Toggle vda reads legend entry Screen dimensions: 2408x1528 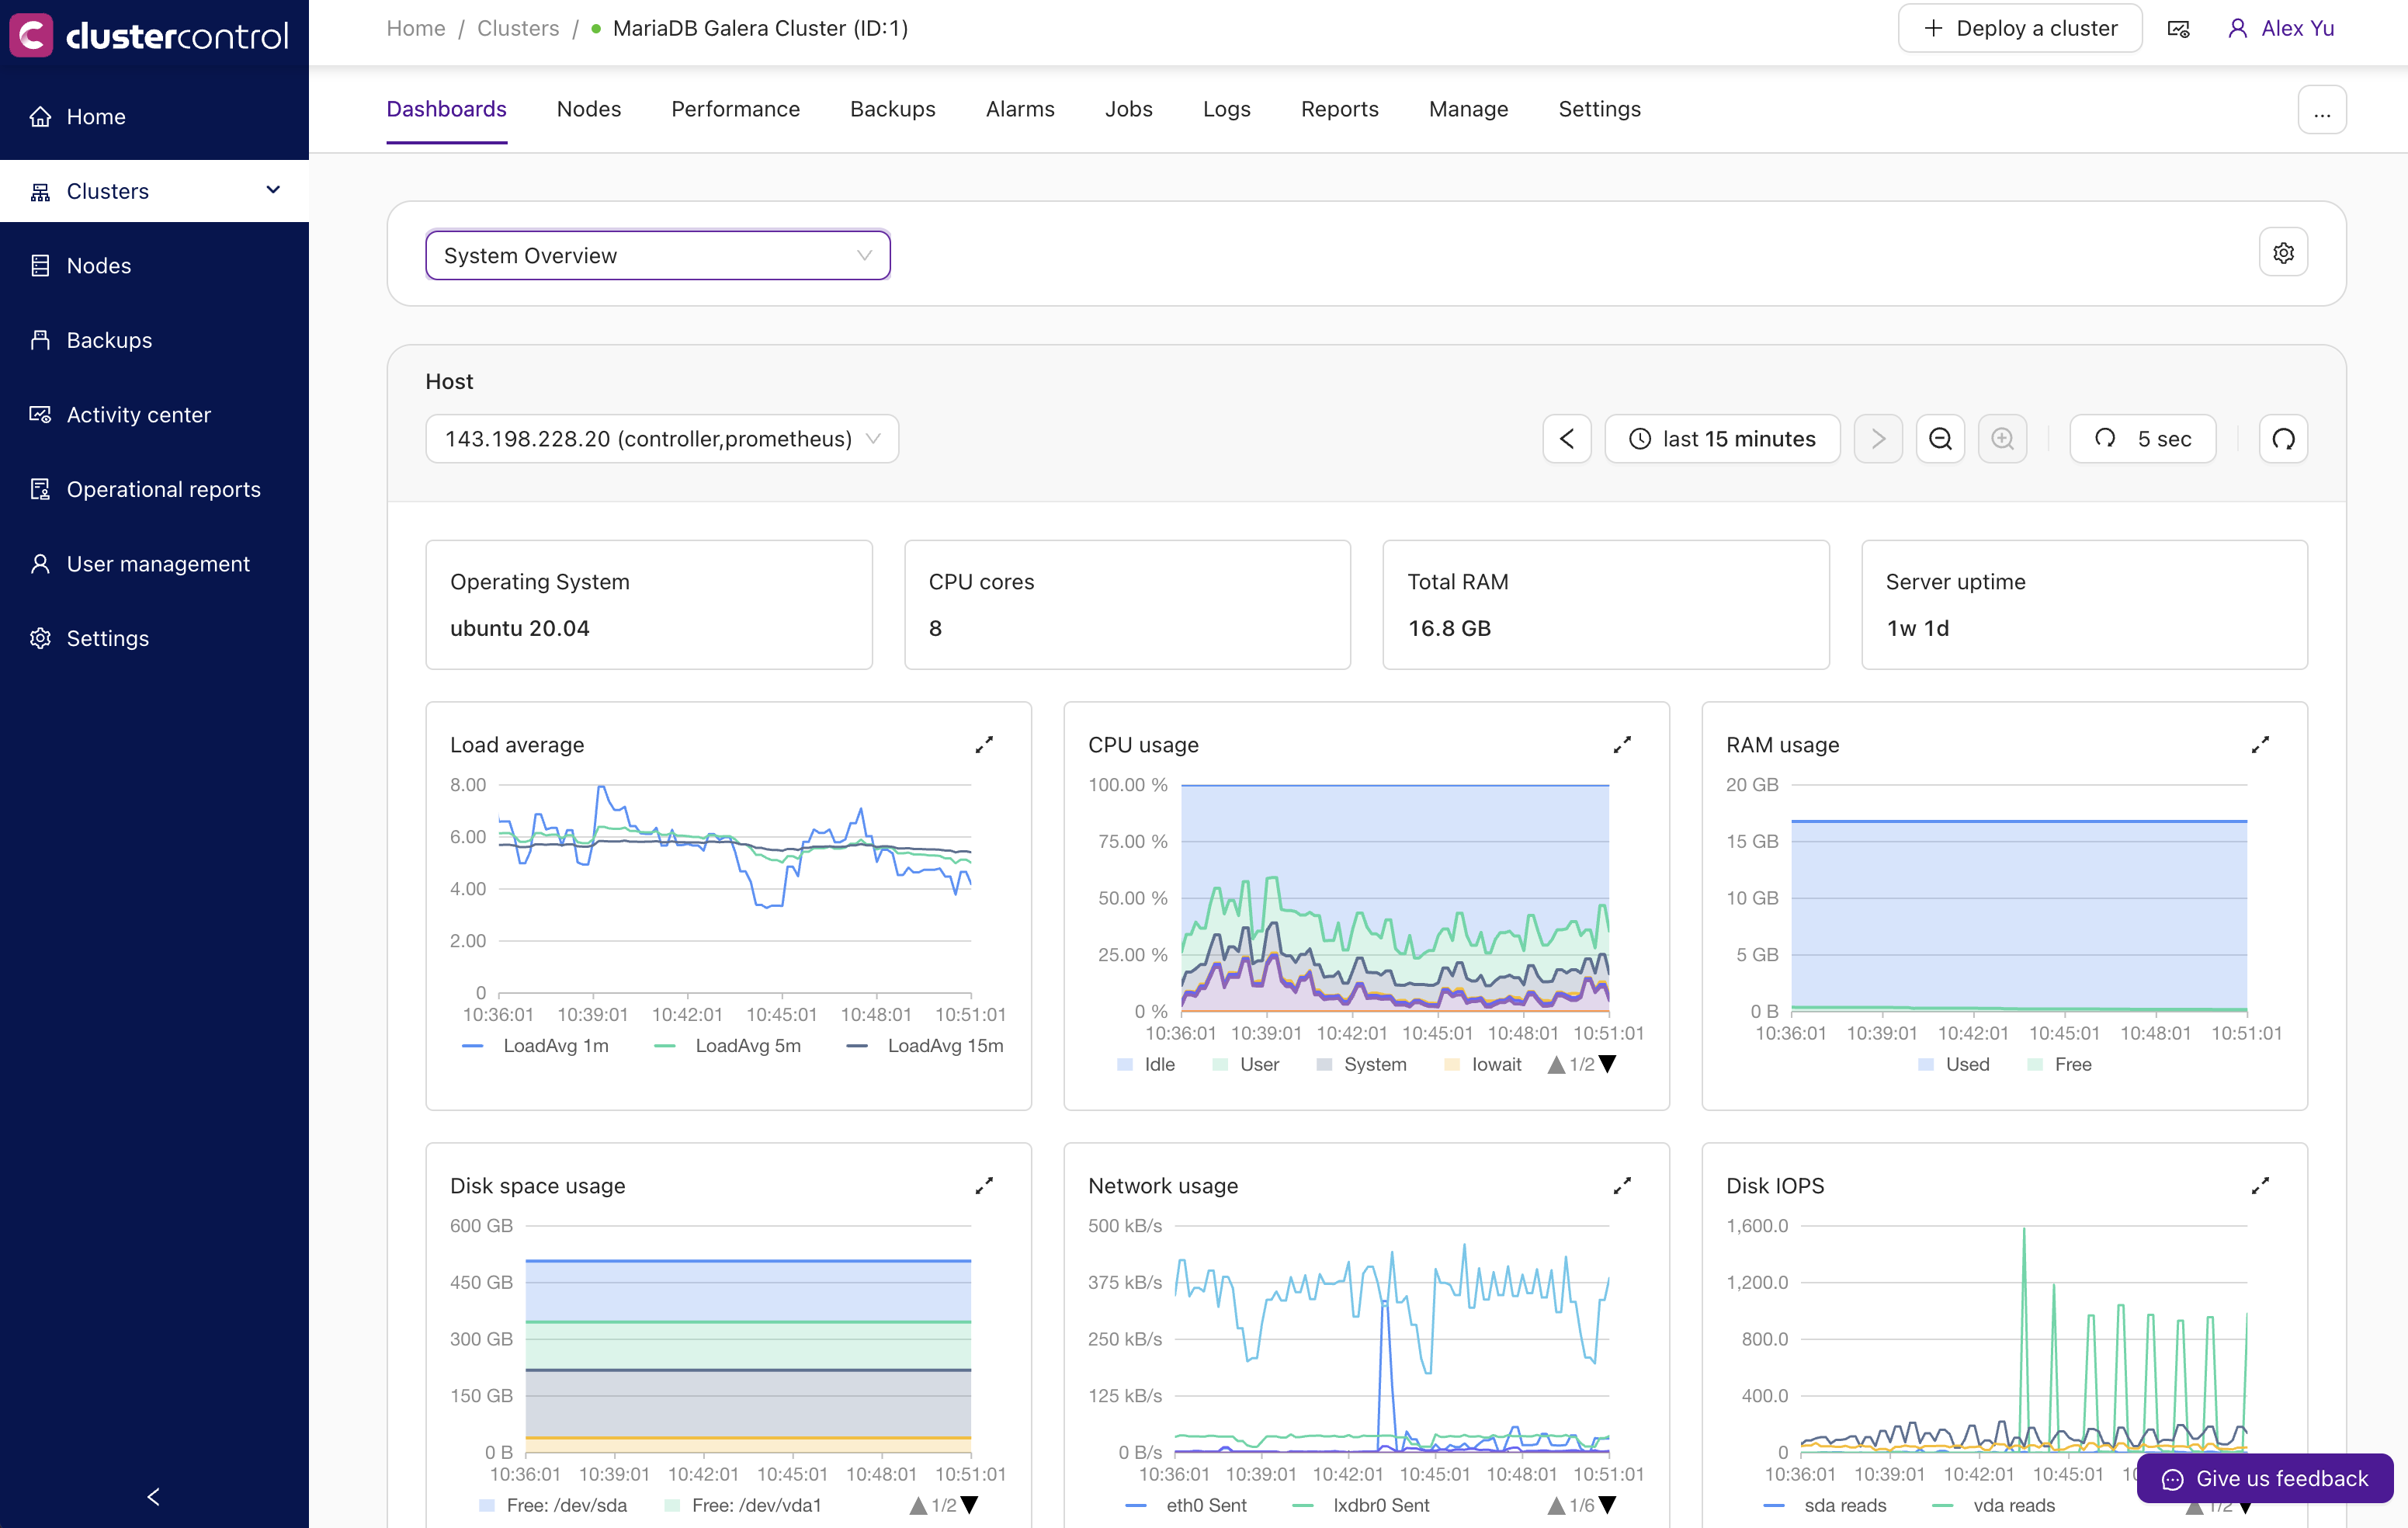tap(1994, 1506)
